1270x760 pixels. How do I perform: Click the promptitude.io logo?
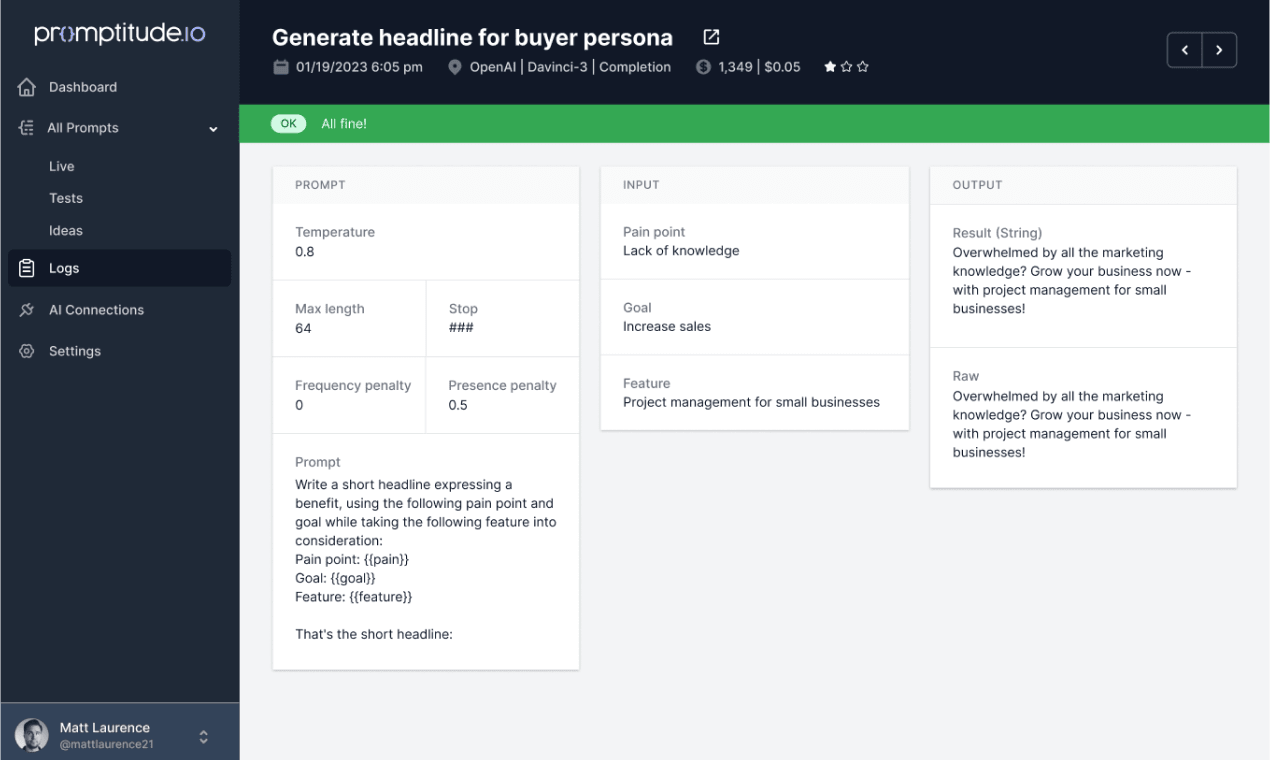(x=120, y=34)
